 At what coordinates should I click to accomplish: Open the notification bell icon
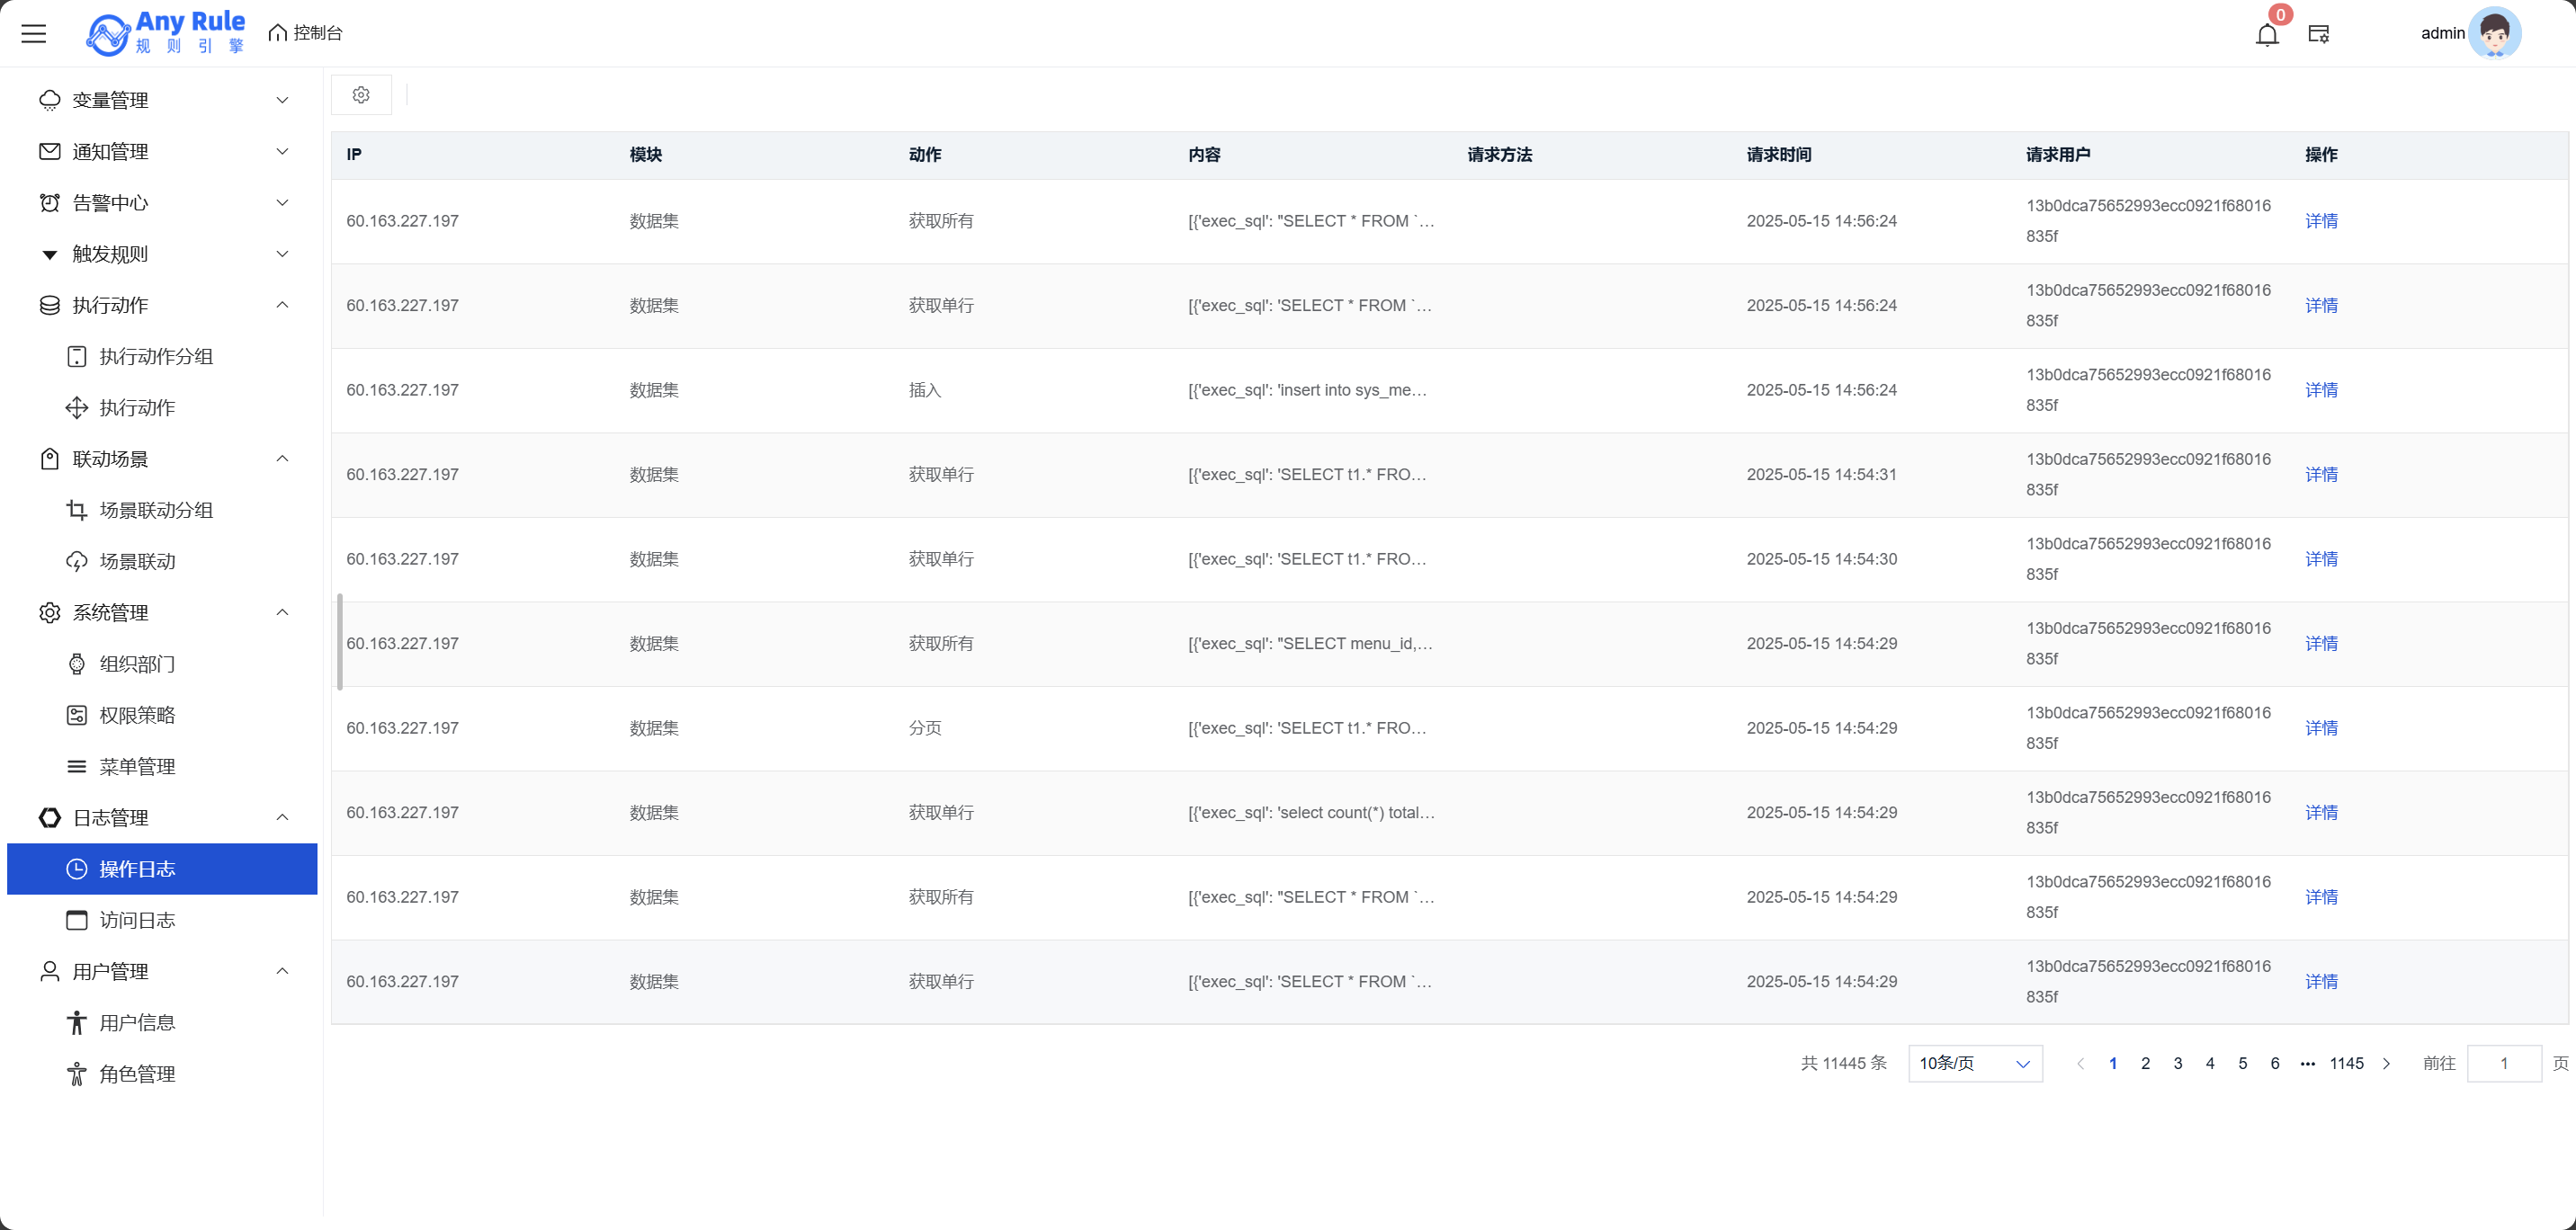(2267, 34)
